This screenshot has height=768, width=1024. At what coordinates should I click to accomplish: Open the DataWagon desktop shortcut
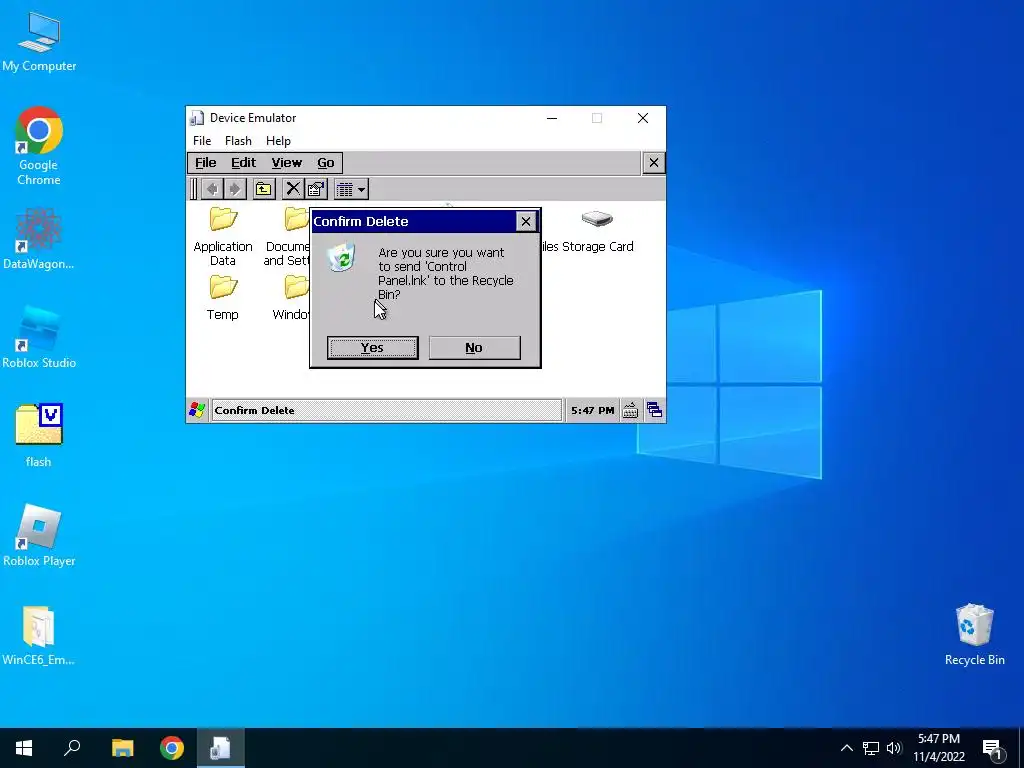click(x=39, y=239)
